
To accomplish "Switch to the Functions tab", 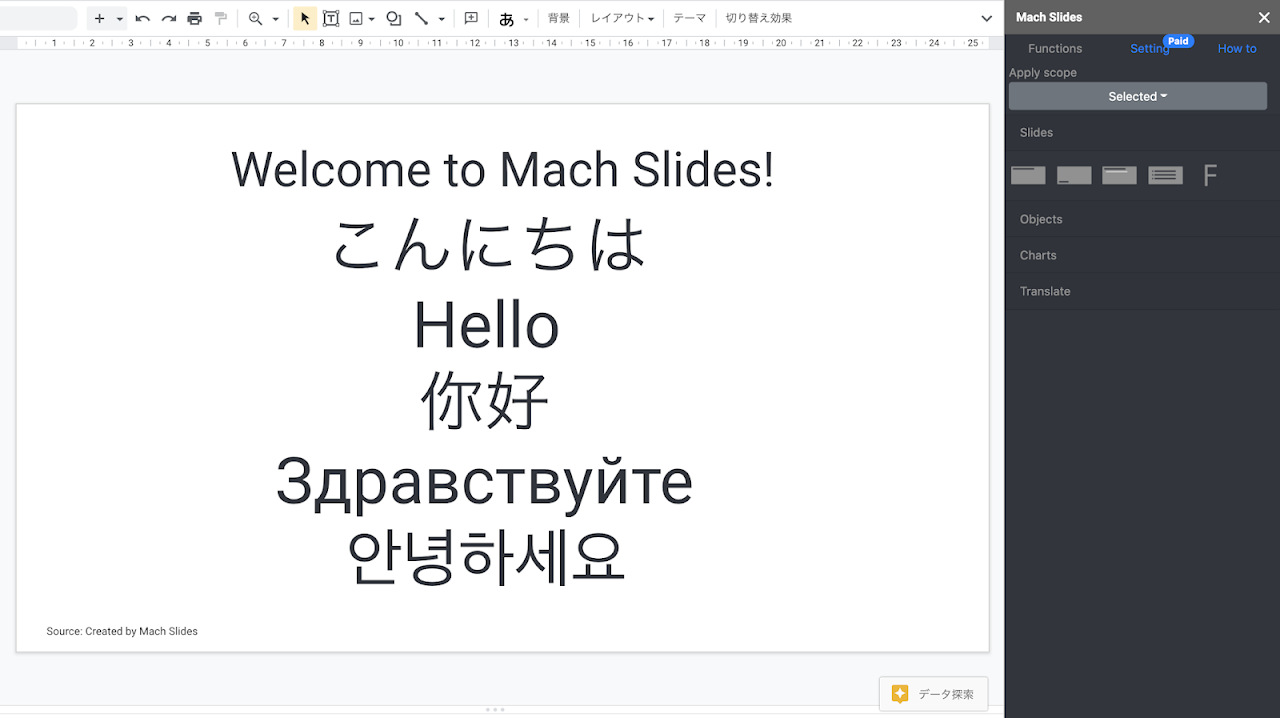I will click(1055, 48).
